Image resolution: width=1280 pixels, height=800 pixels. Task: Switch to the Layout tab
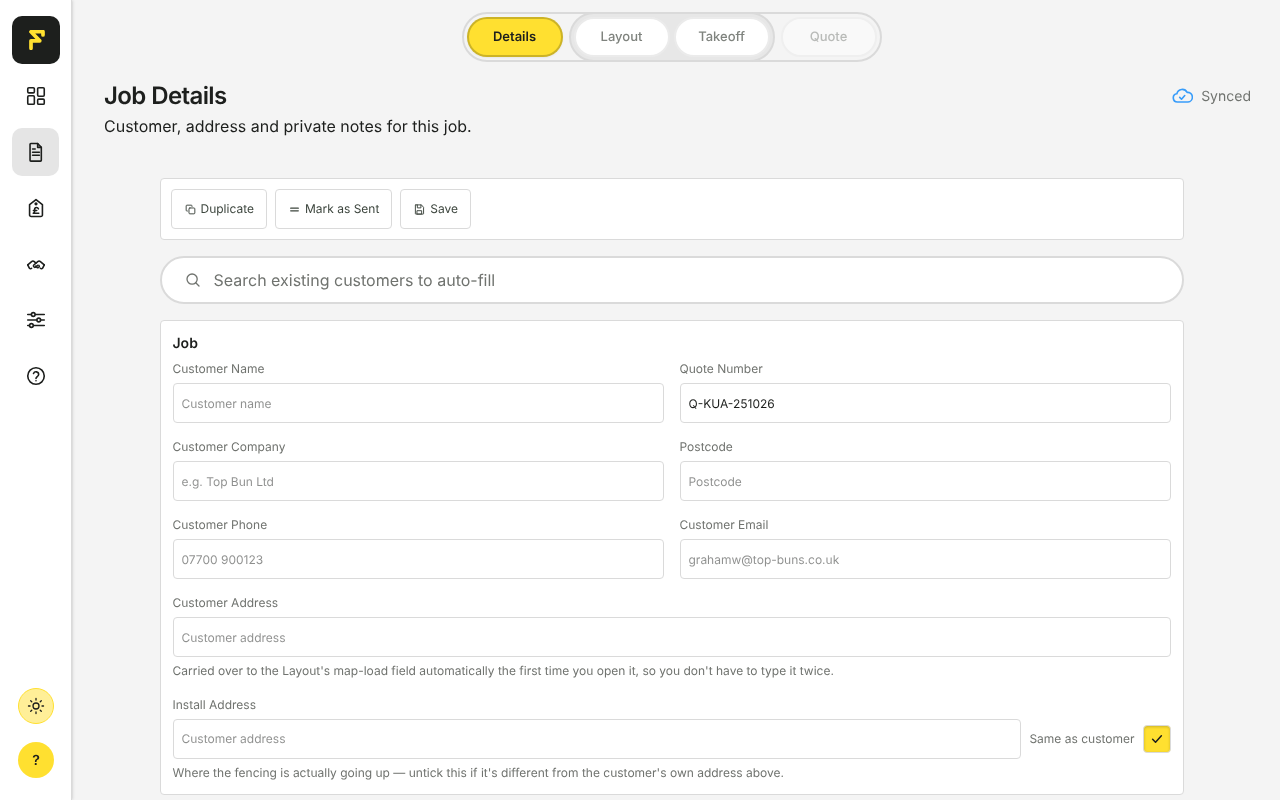[621, 37]
